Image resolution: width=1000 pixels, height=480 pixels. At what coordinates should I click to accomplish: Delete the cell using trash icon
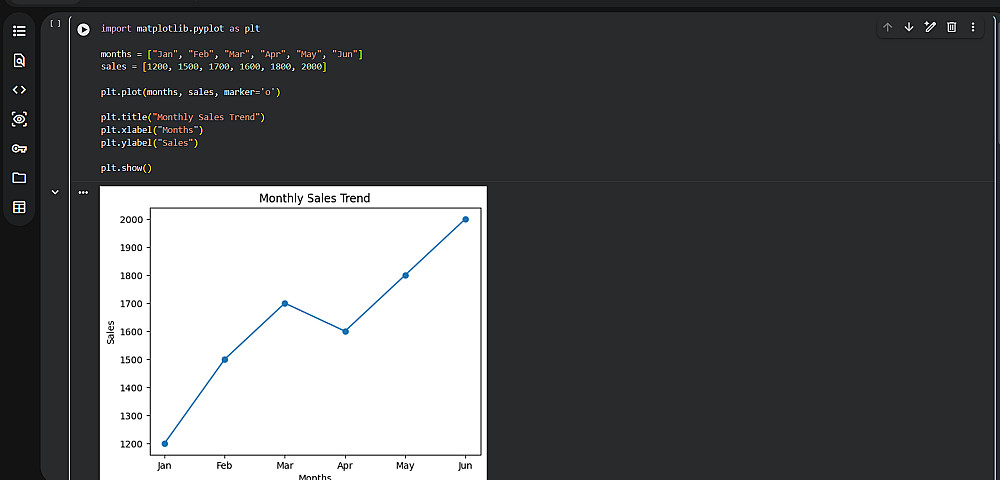pyautogui.click(x=952, y=27)
